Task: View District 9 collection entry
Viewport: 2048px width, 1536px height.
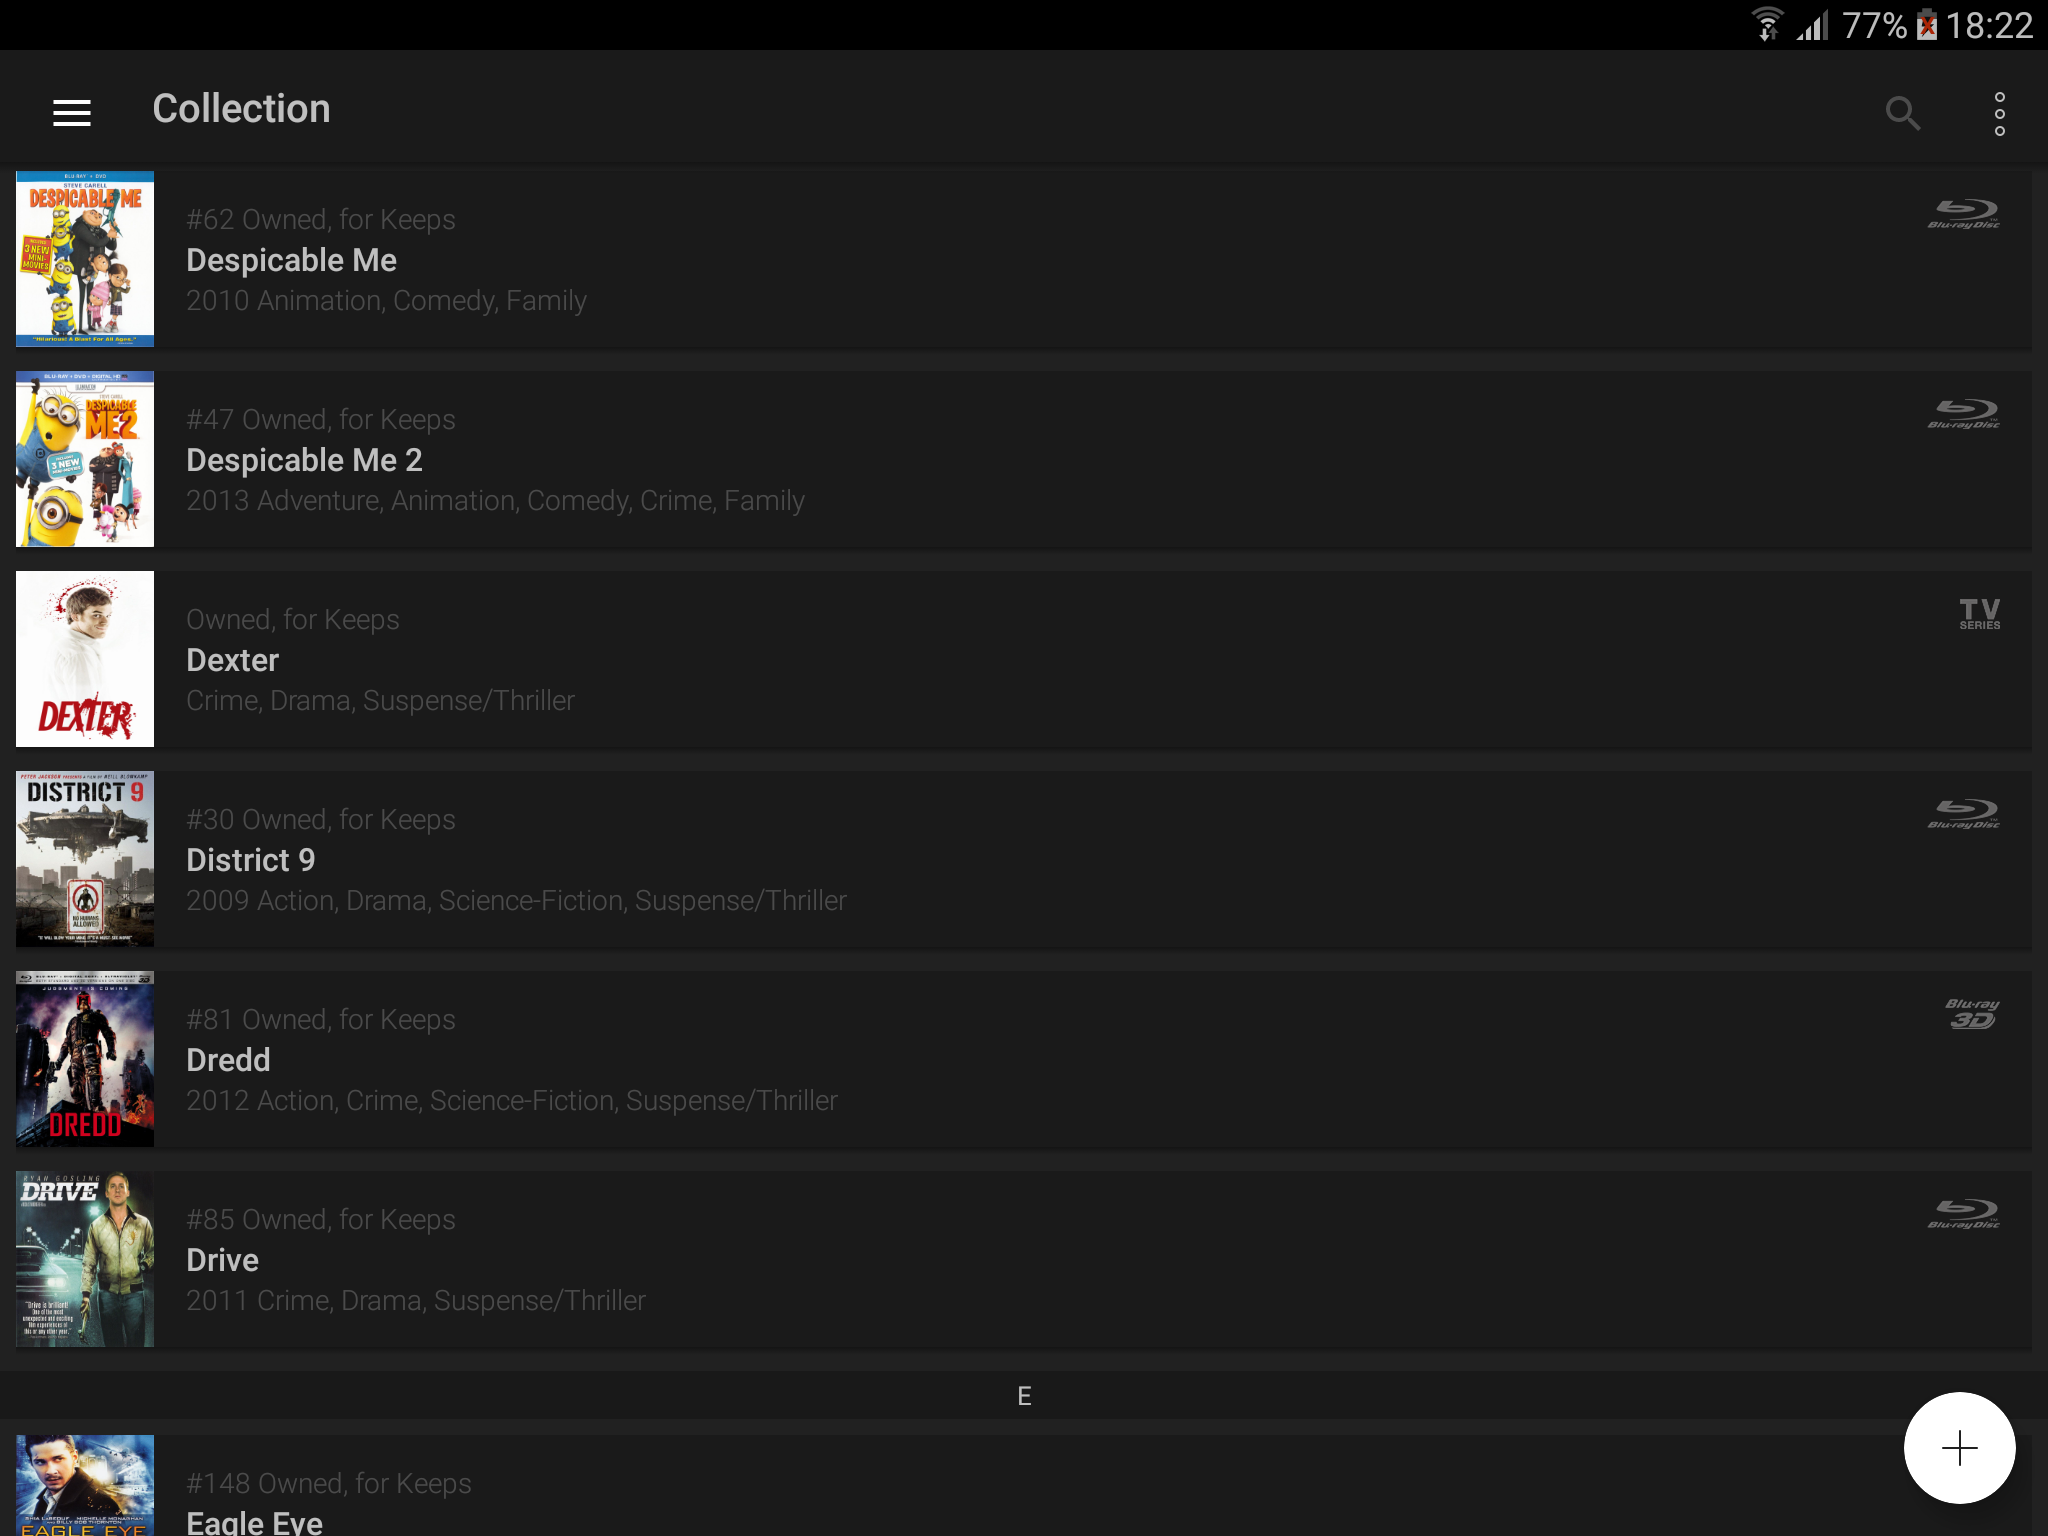Action: (1024, 860)
